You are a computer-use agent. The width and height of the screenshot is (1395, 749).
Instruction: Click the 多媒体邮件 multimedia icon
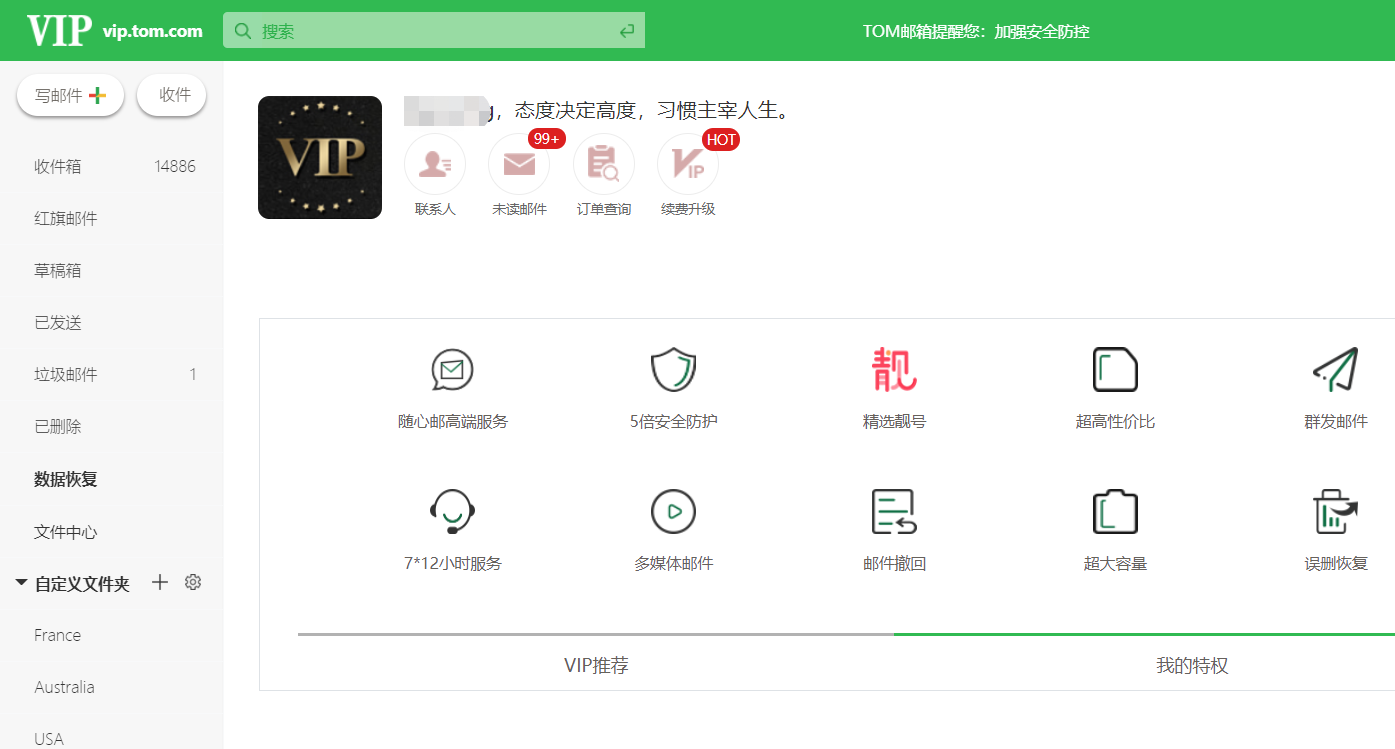[x=672, y=525]
